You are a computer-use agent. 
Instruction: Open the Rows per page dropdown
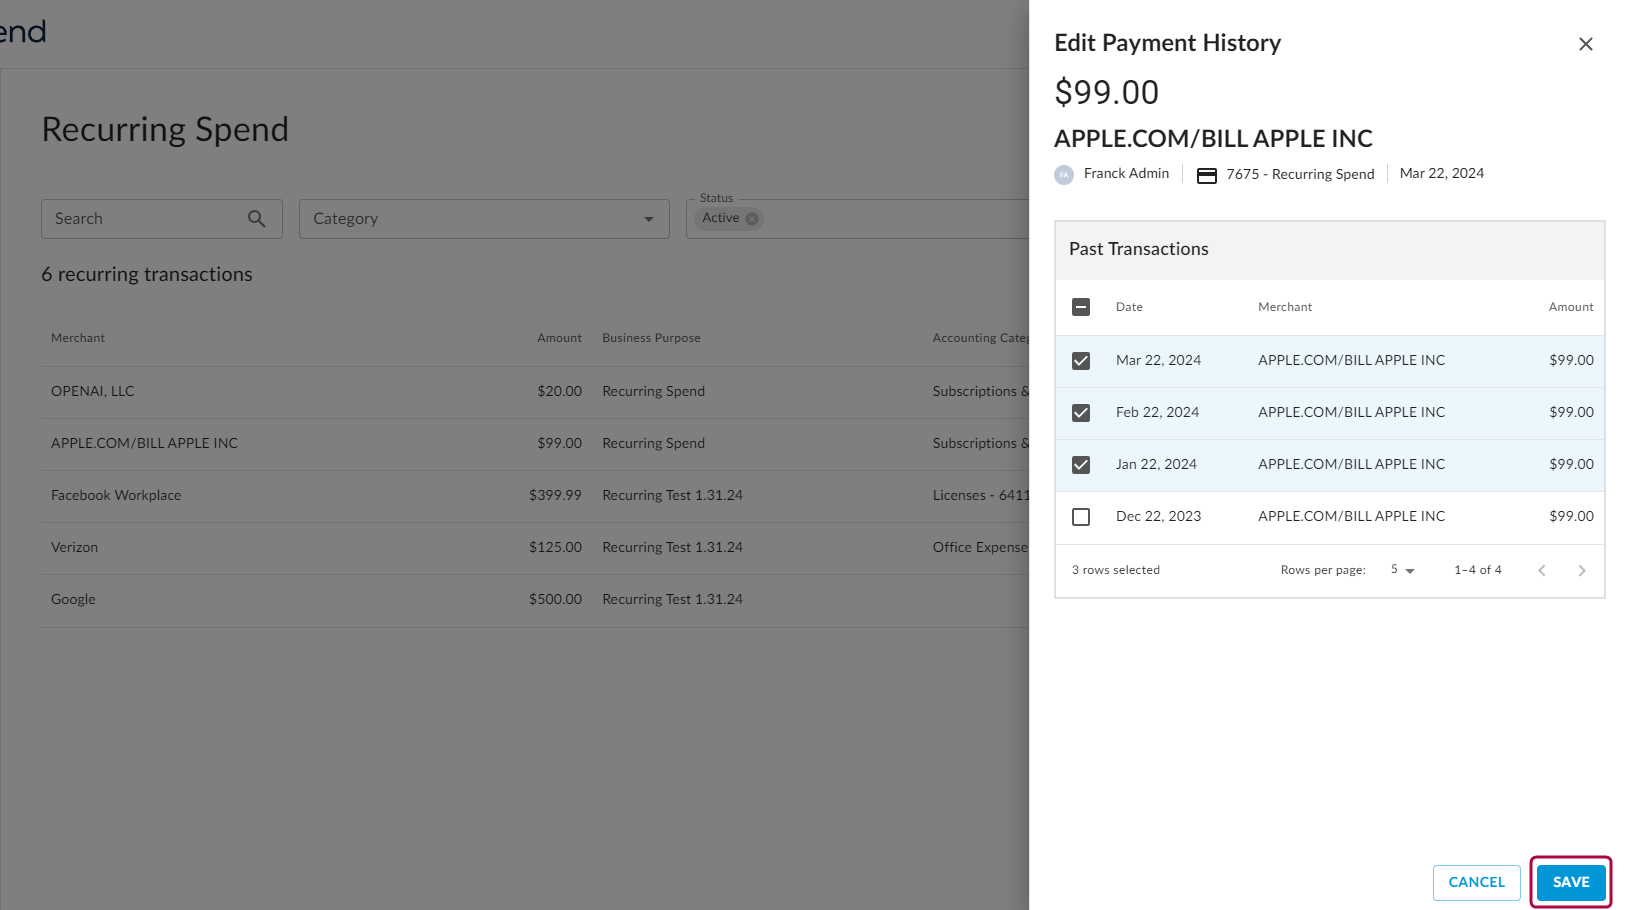1402,570
